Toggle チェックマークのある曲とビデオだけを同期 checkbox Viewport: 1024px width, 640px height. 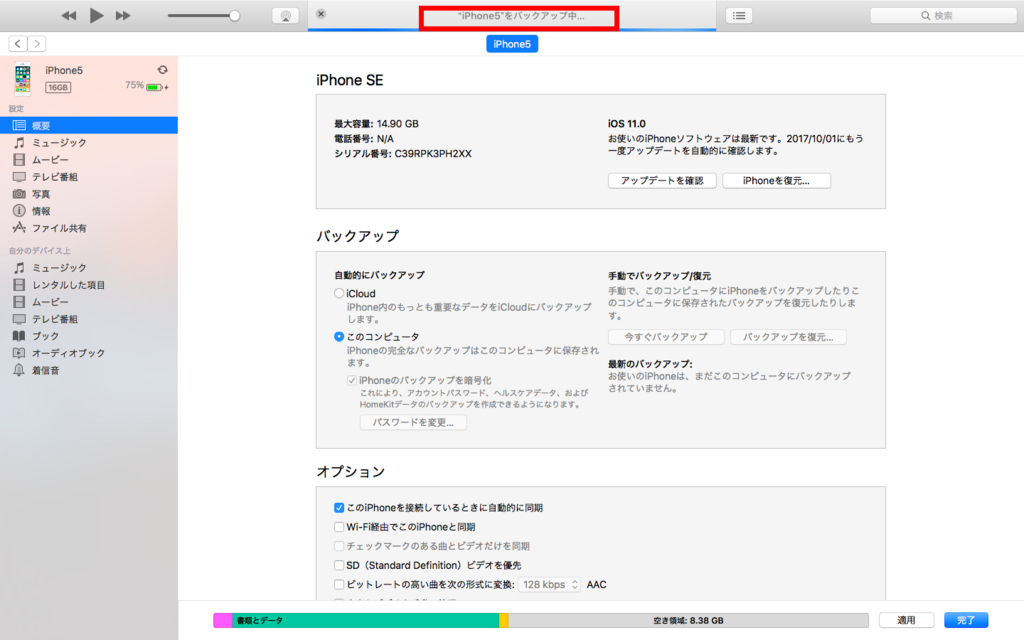click(x=339, y=546)
